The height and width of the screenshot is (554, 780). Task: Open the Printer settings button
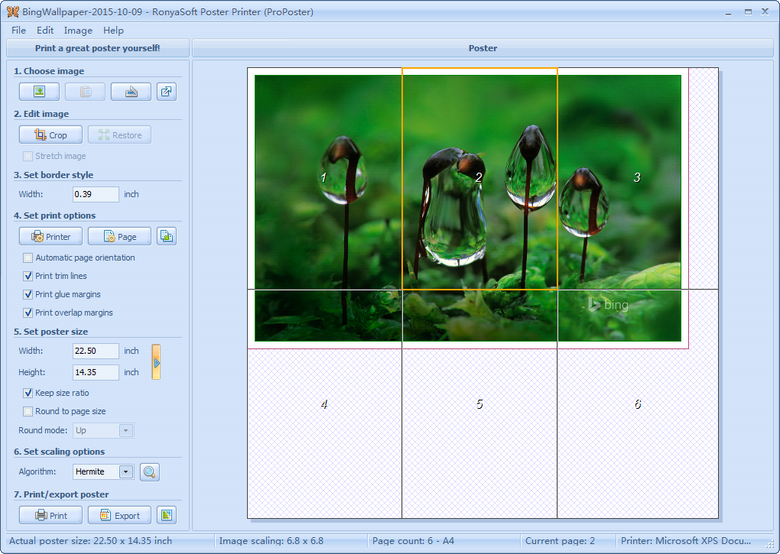(x=50, y=236)
